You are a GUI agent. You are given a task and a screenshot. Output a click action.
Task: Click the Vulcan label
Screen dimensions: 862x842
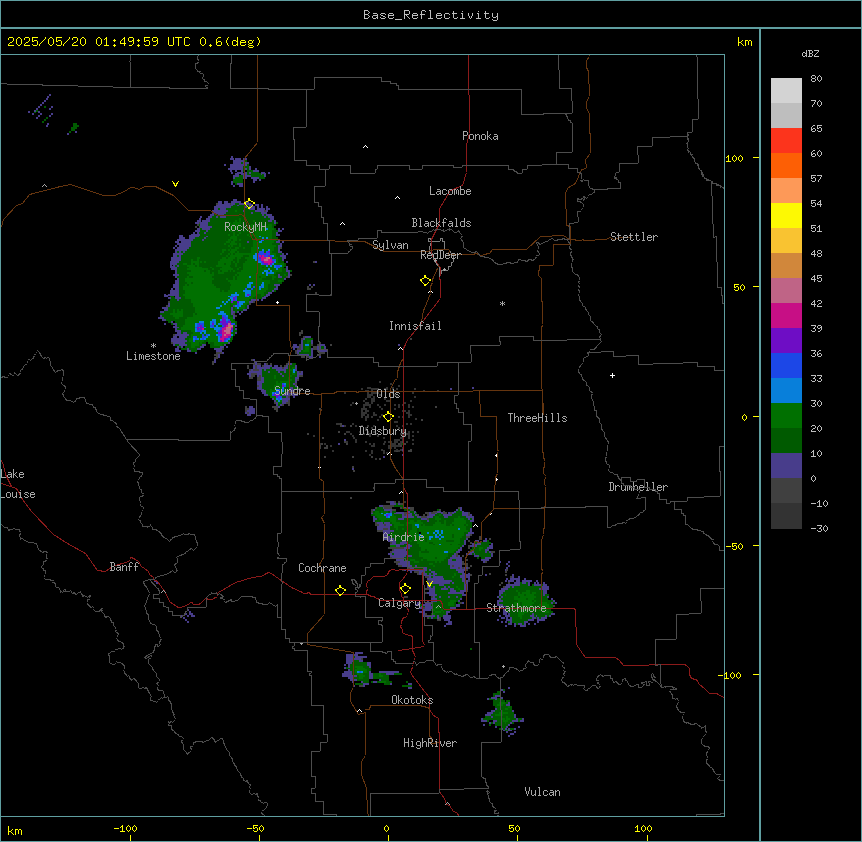(x=542, y=792)
